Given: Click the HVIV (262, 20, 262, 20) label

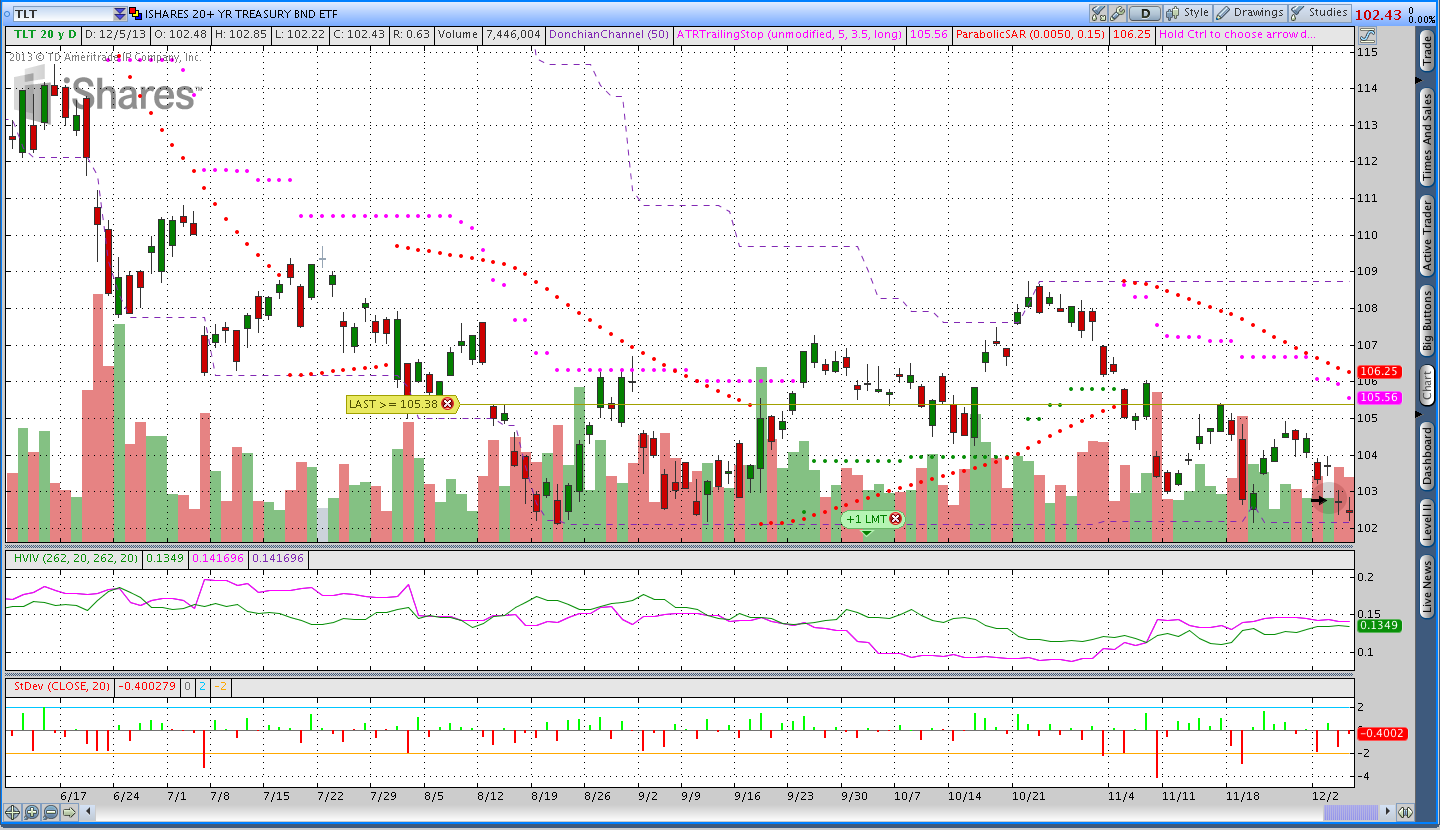Looking at the screenshot, I should (74, 558).
